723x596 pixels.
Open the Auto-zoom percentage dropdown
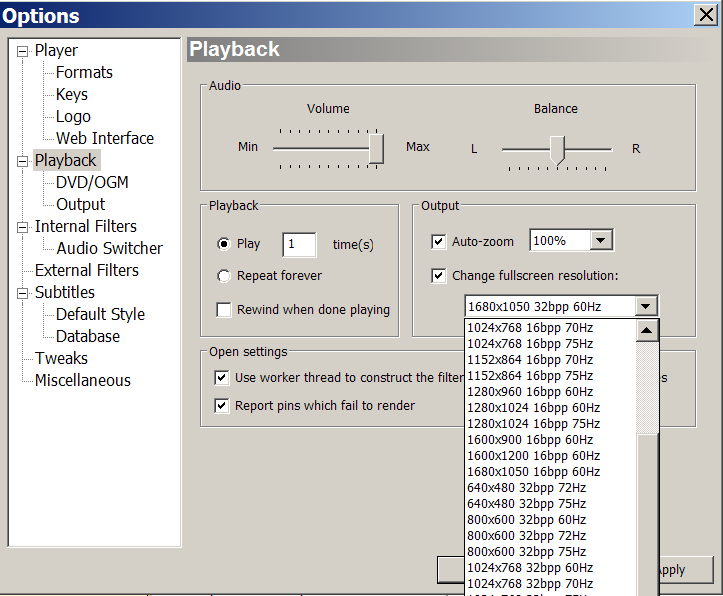pos(600,241)
